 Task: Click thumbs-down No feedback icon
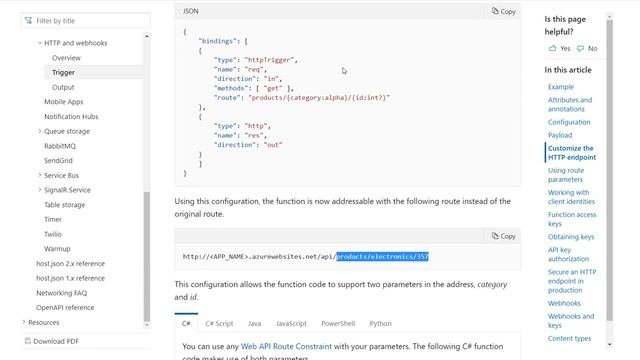click(x=580, y=48)
